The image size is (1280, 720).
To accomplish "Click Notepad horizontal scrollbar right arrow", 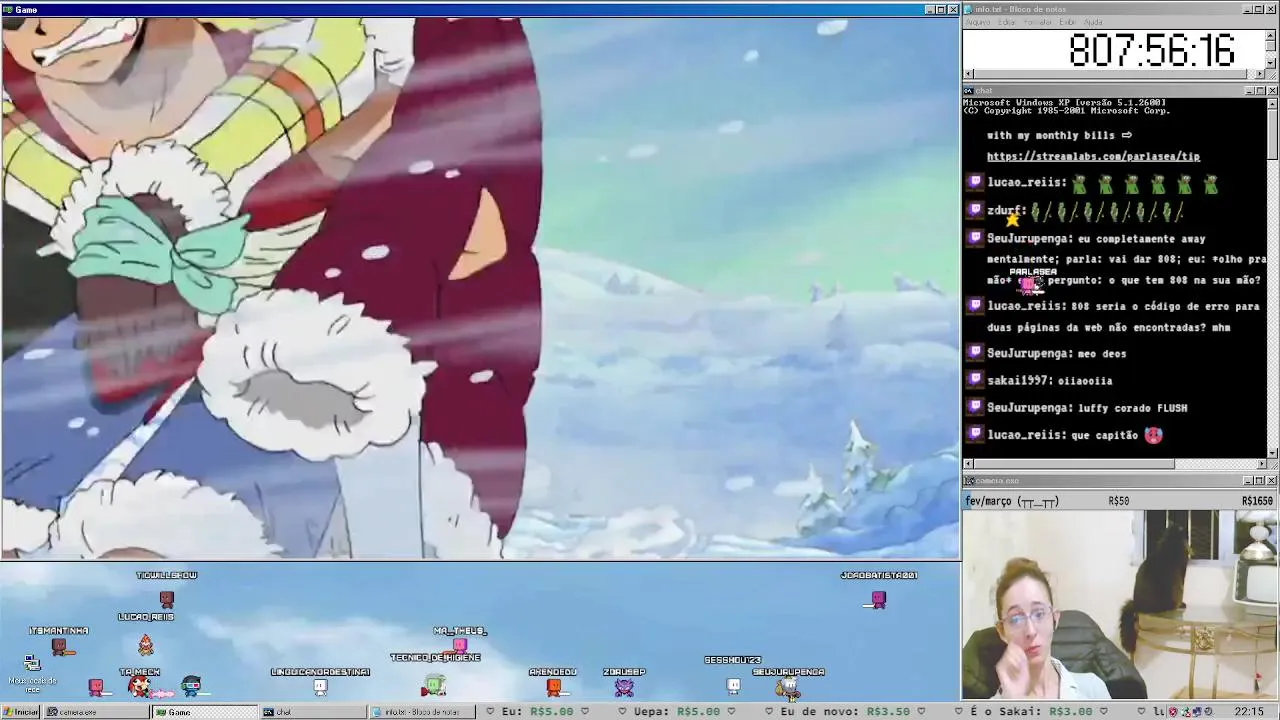I will 1261,74.
